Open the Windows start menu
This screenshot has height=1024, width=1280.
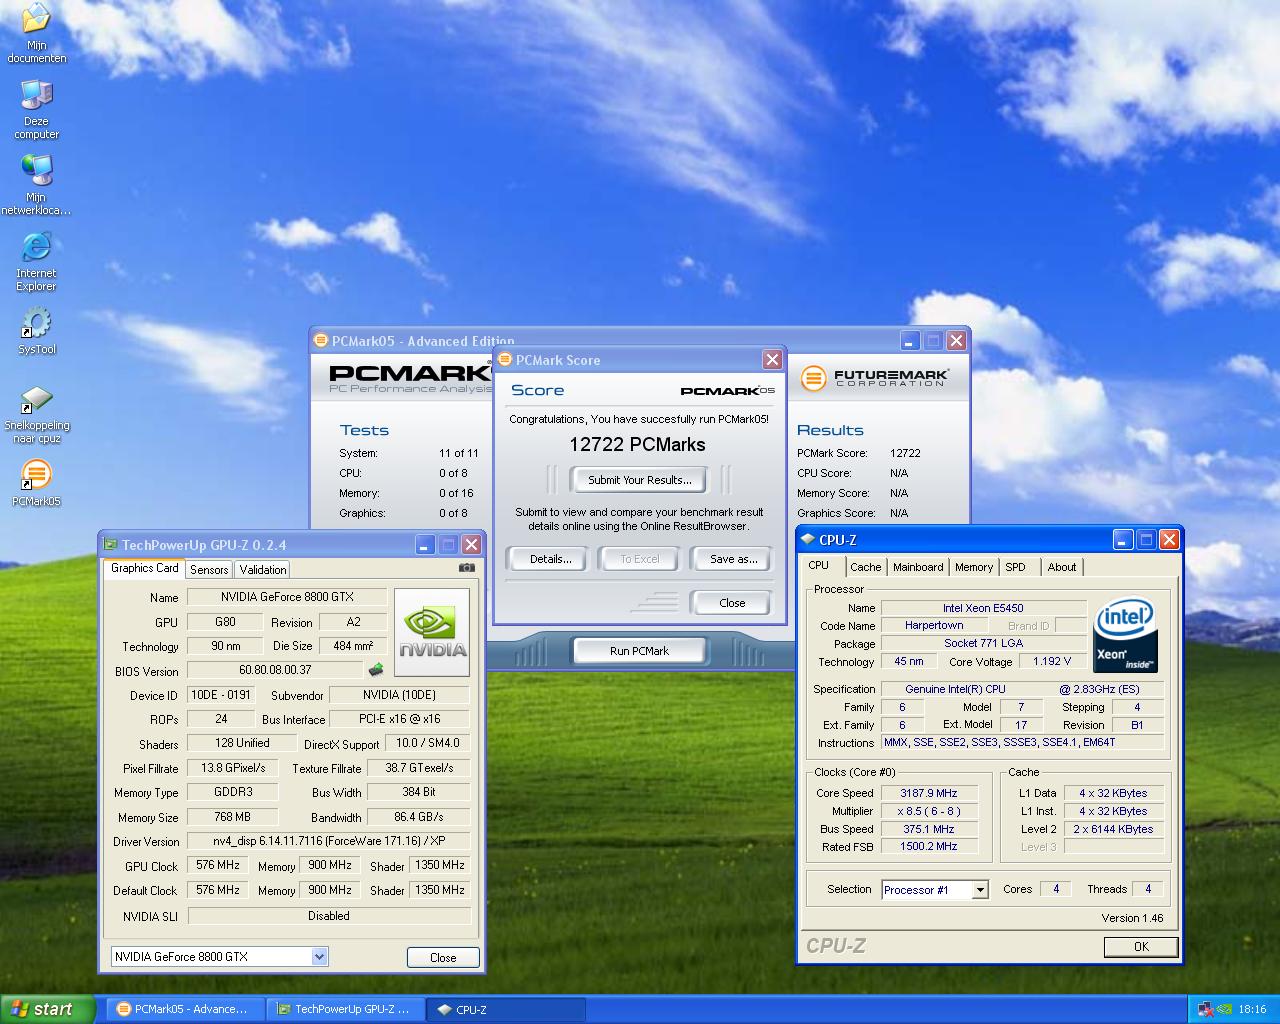coord(48,1009)
